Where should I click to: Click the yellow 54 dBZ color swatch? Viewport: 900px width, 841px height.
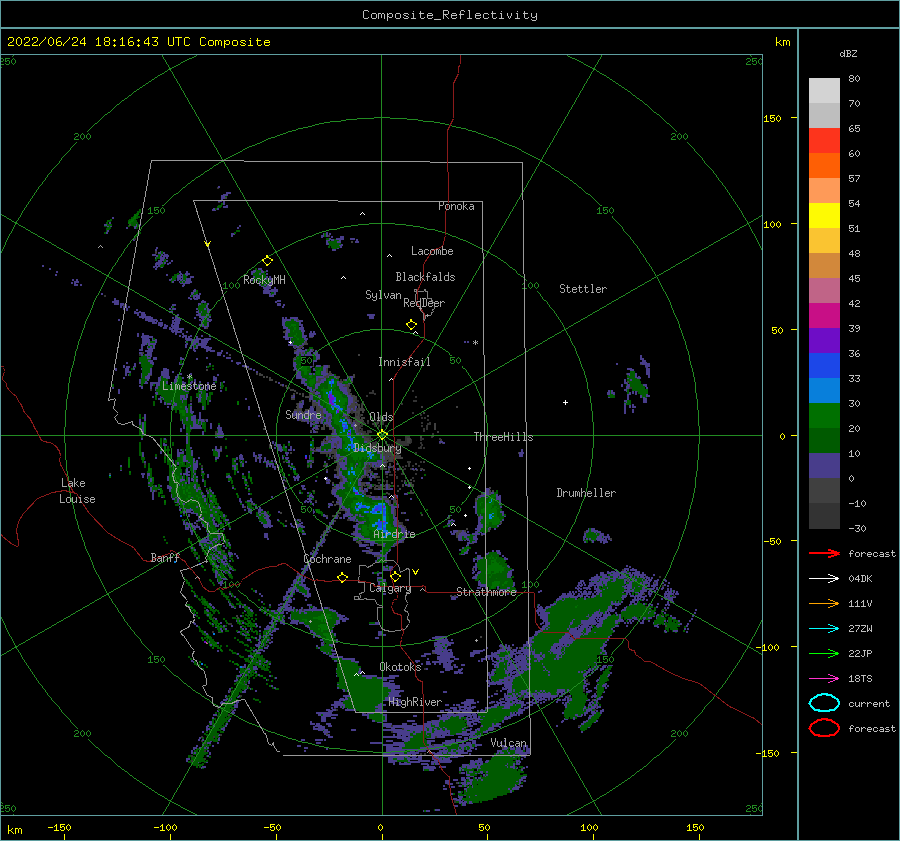[x=824, y=216]
